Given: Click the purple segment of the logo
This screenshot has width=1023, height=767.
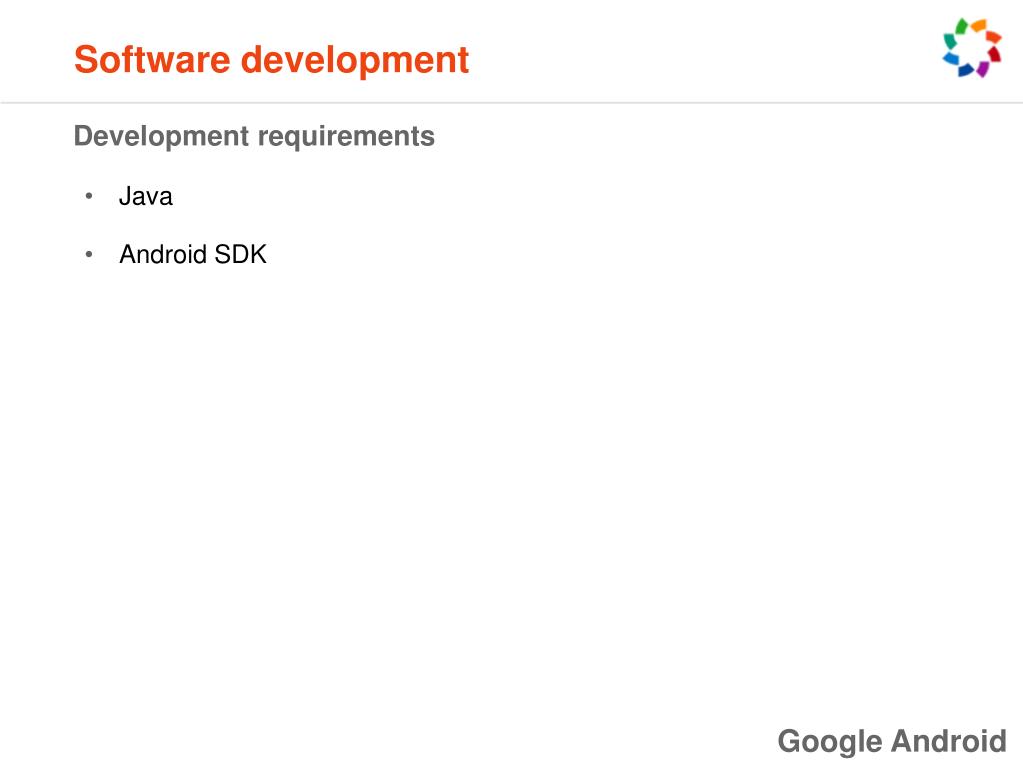Looking at the screenshot, I should point(983,69).
